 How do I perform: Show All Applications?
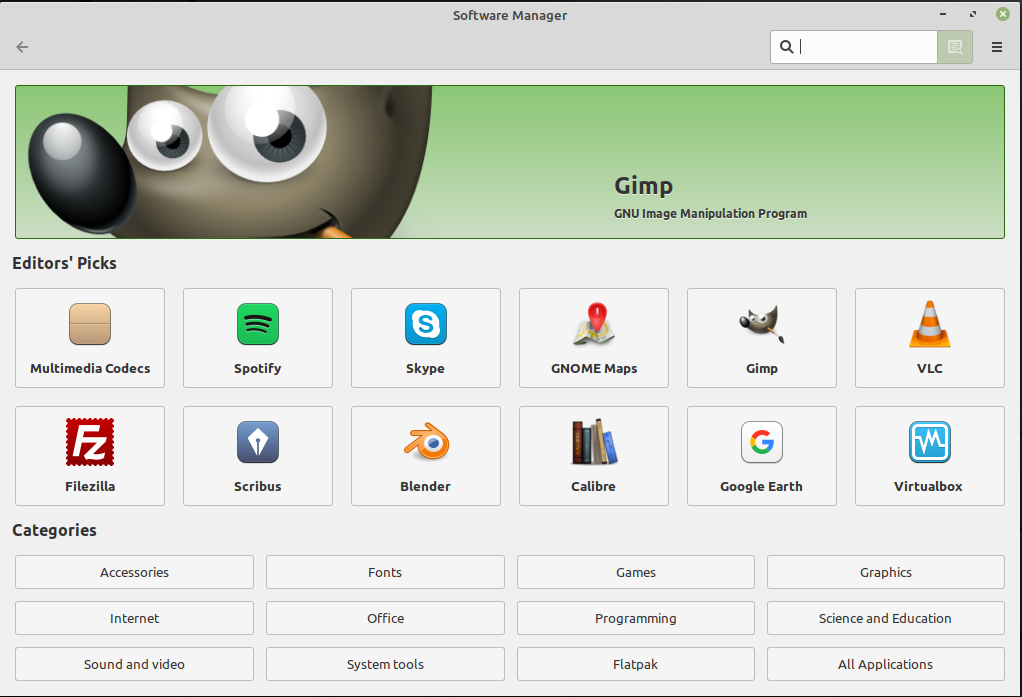885,664
